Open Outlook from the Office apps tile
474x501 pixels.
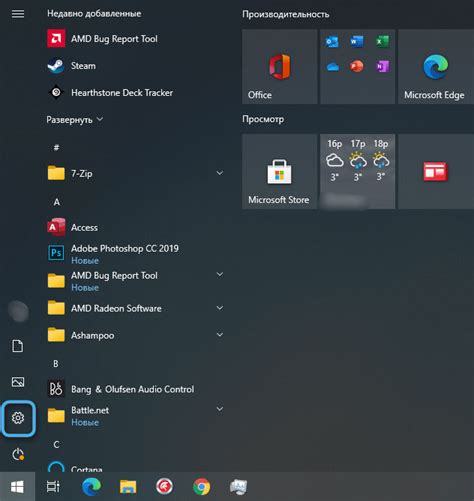pyautogui.click(x=332, y=42)
